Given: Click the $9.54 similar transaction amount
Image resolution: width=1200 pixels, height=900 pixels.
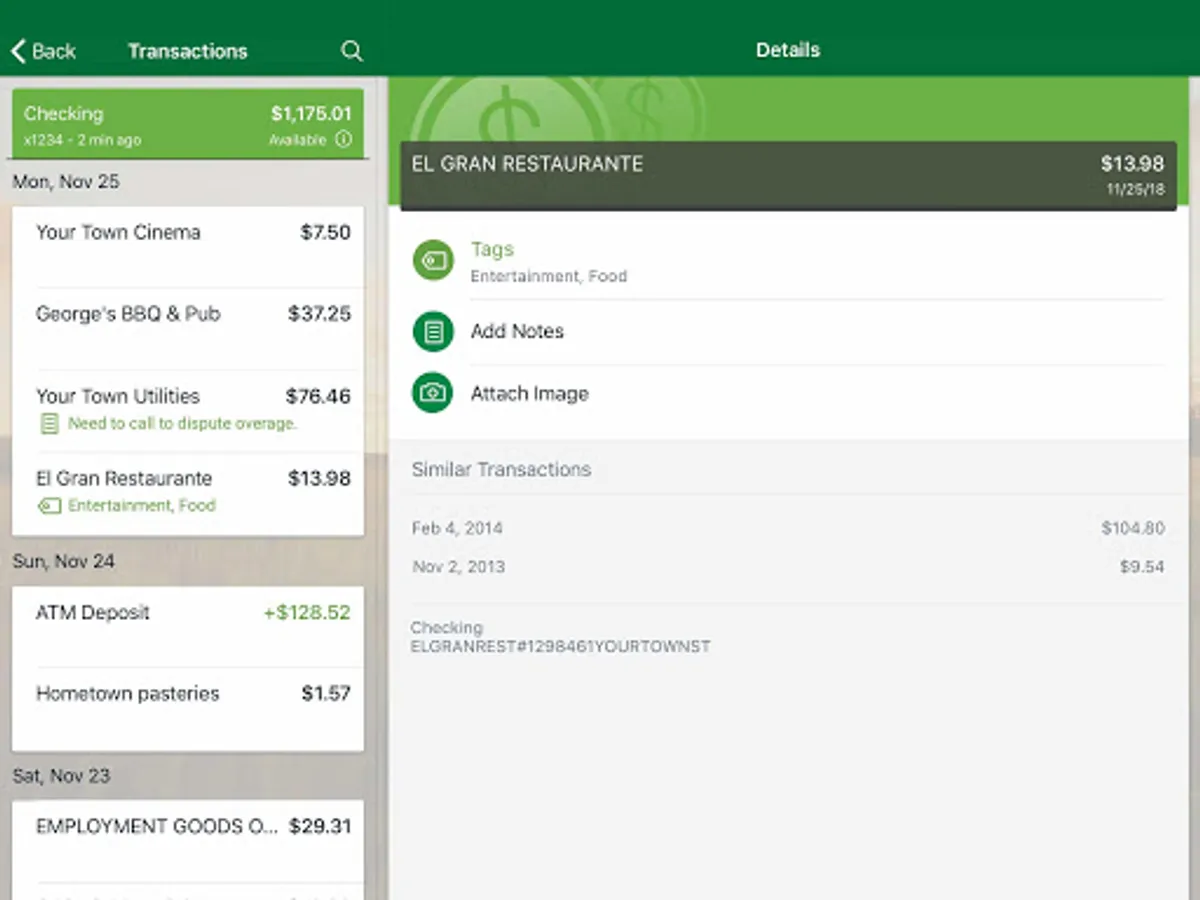Looking at the screenshot, I should pos(1142,567).
